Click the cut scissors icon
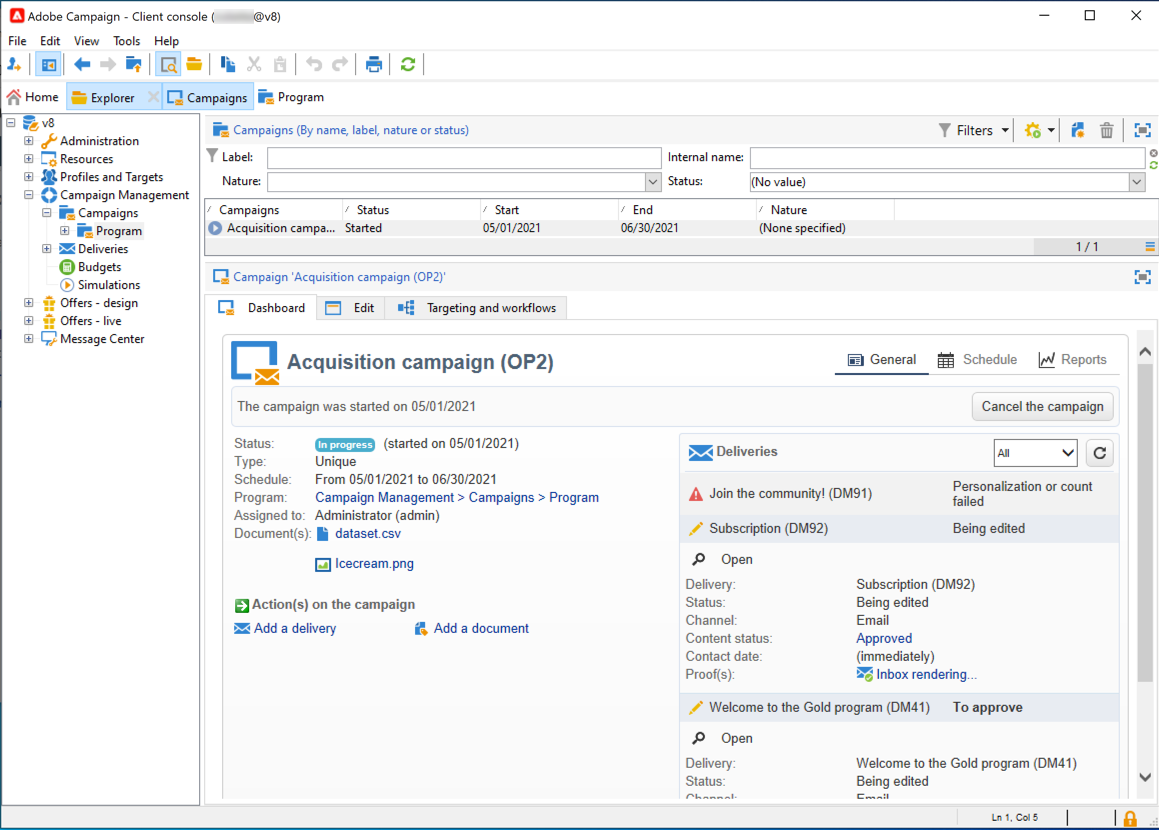The width and height of the screenshot is (1159, 830). pos(254,64)
